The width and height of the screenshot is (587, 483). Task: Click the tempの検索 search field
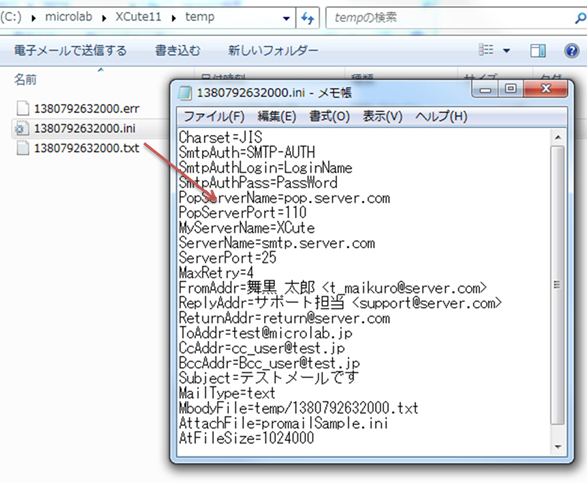[x=449, y=18]
